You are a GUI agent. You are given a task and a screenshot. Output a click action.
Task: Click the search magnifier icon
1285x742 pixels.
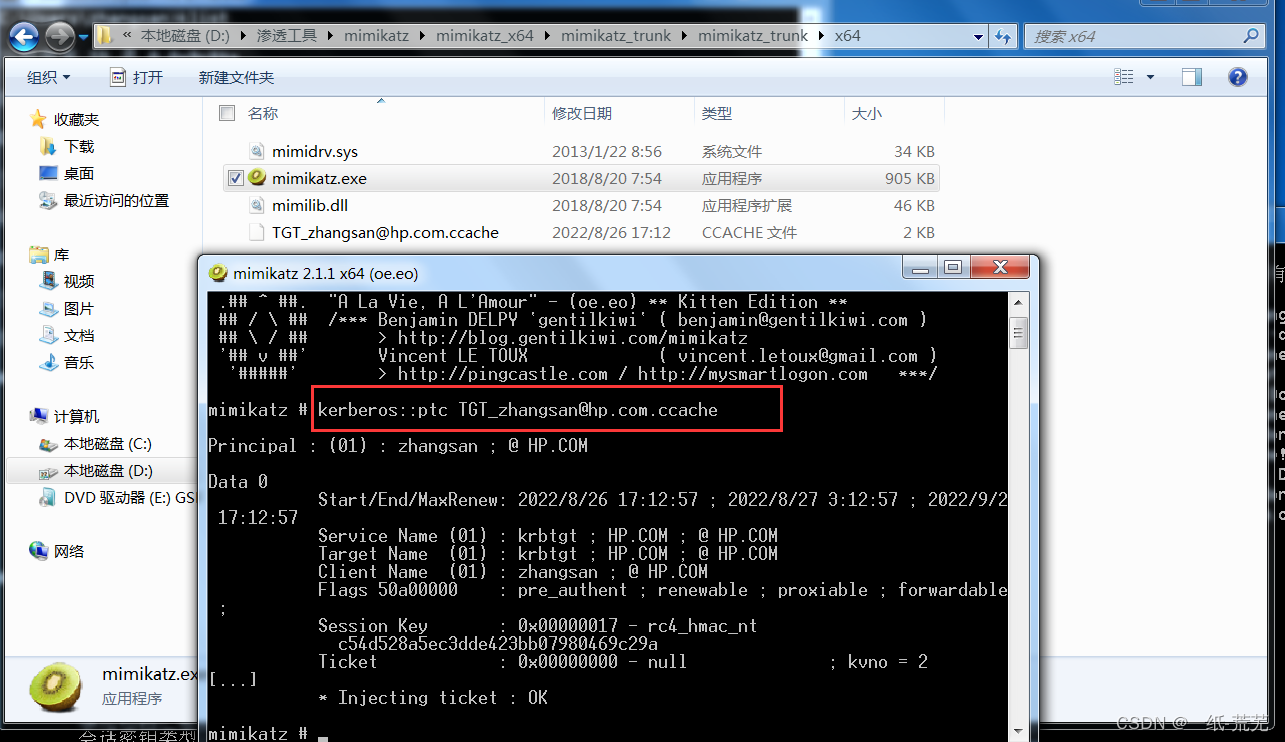pyautogui.click(x=1251, y=36)
